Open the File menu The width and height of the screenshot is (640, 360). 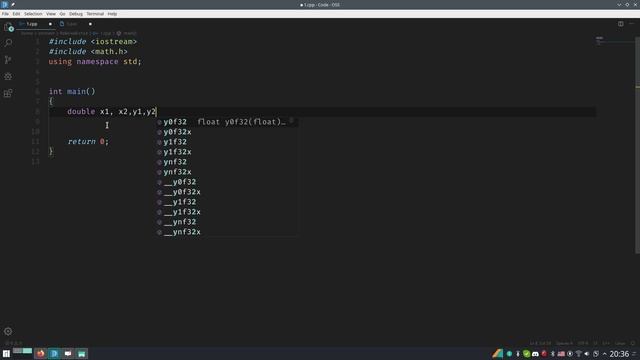(x=5, y=14)
